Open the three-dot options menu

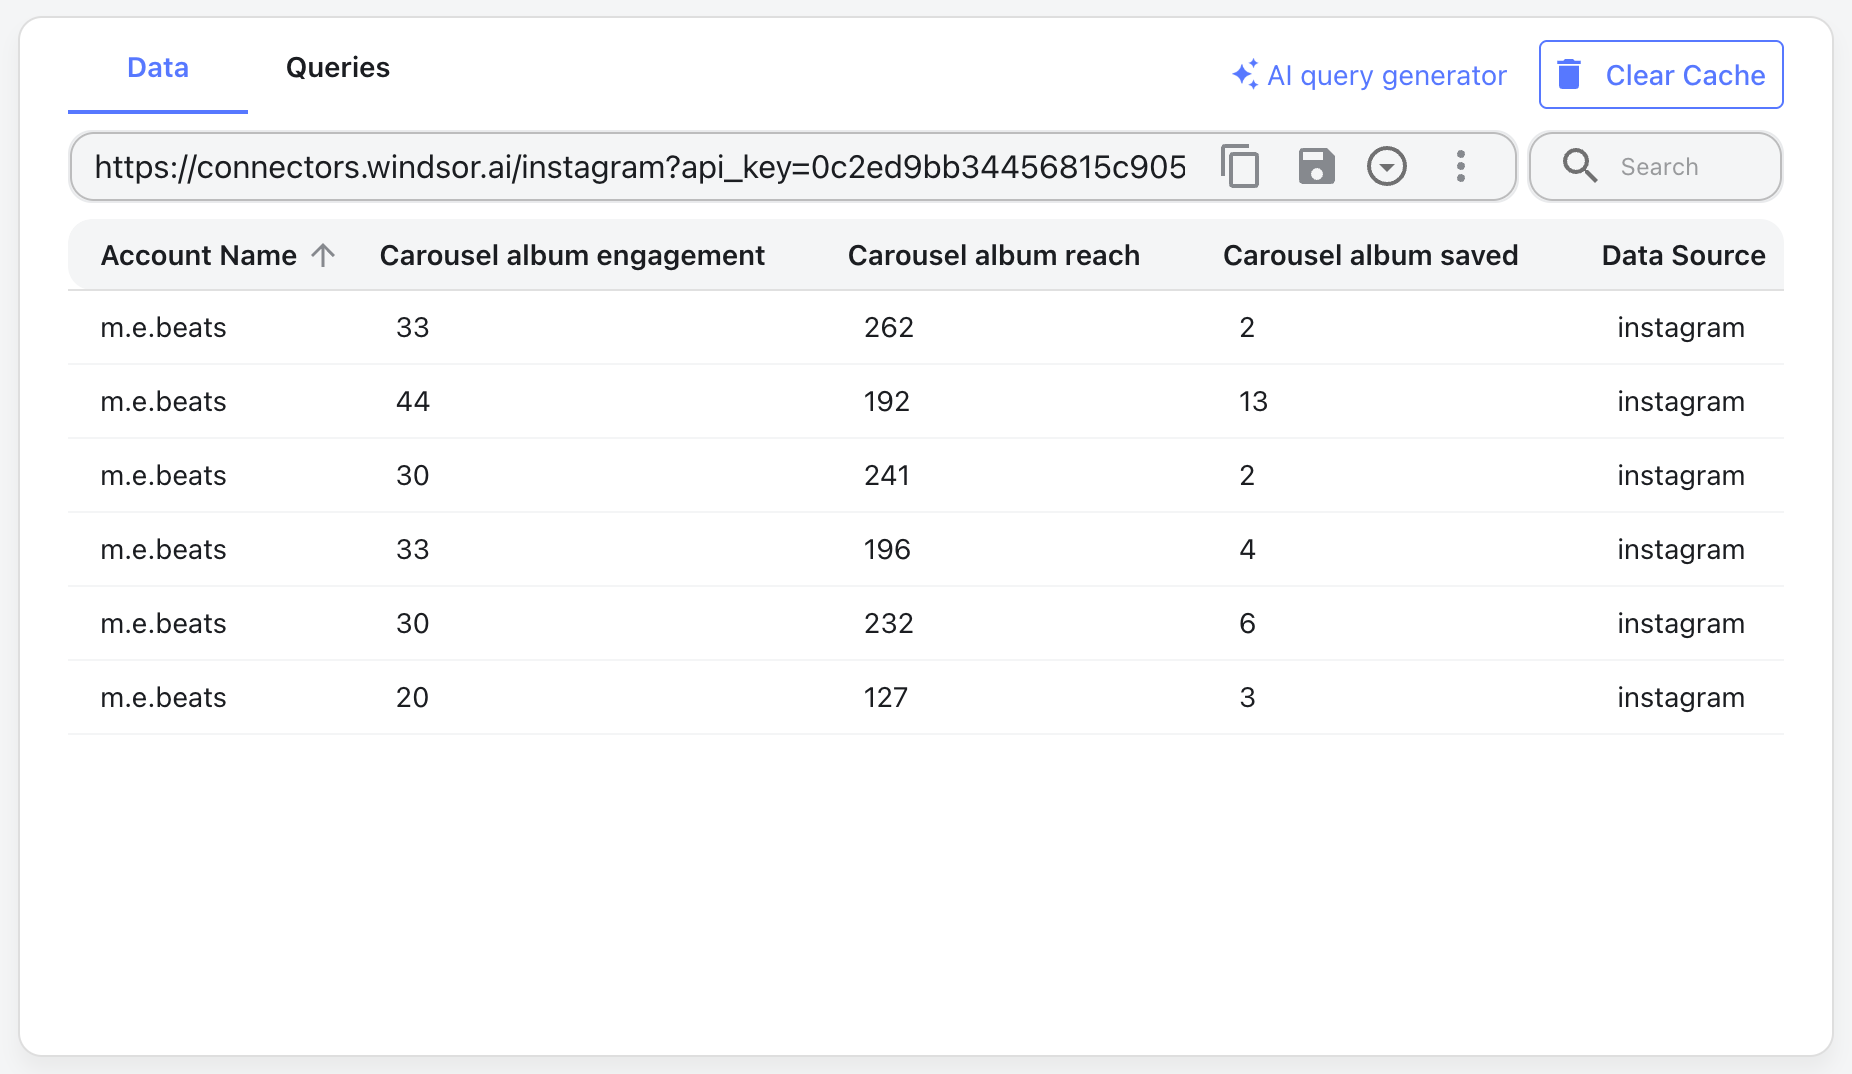(1461, 166)
